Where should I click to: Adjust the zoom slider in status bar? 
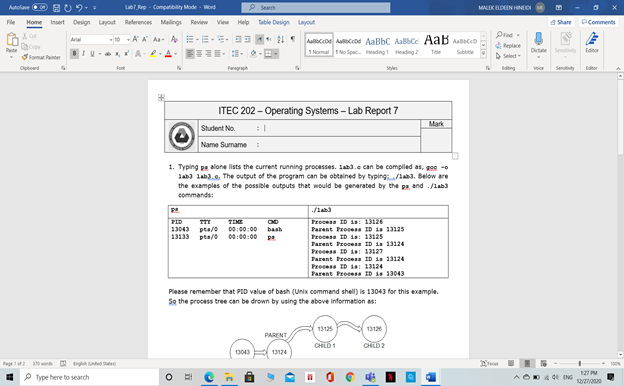pos(579,363)
